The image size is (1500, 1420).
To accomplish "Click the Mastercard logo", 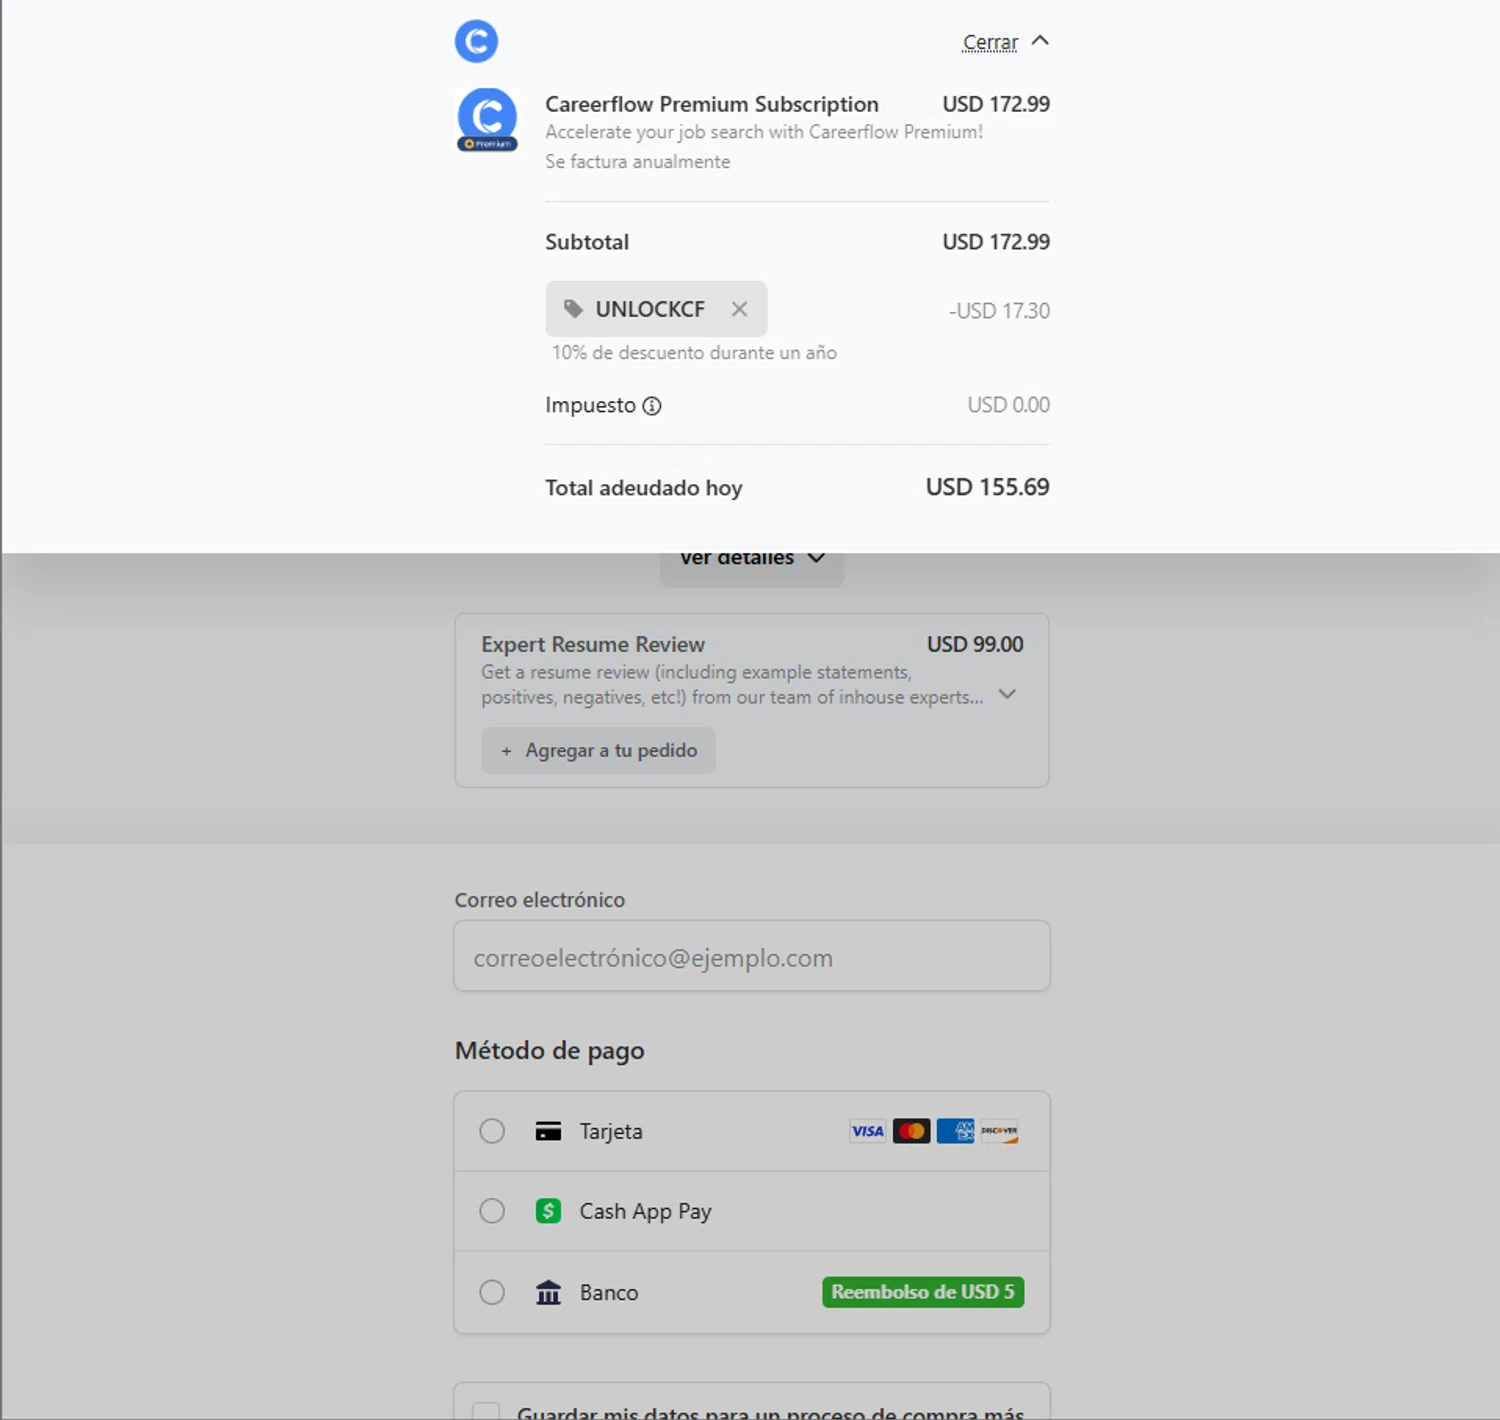I will [911, 1131].
